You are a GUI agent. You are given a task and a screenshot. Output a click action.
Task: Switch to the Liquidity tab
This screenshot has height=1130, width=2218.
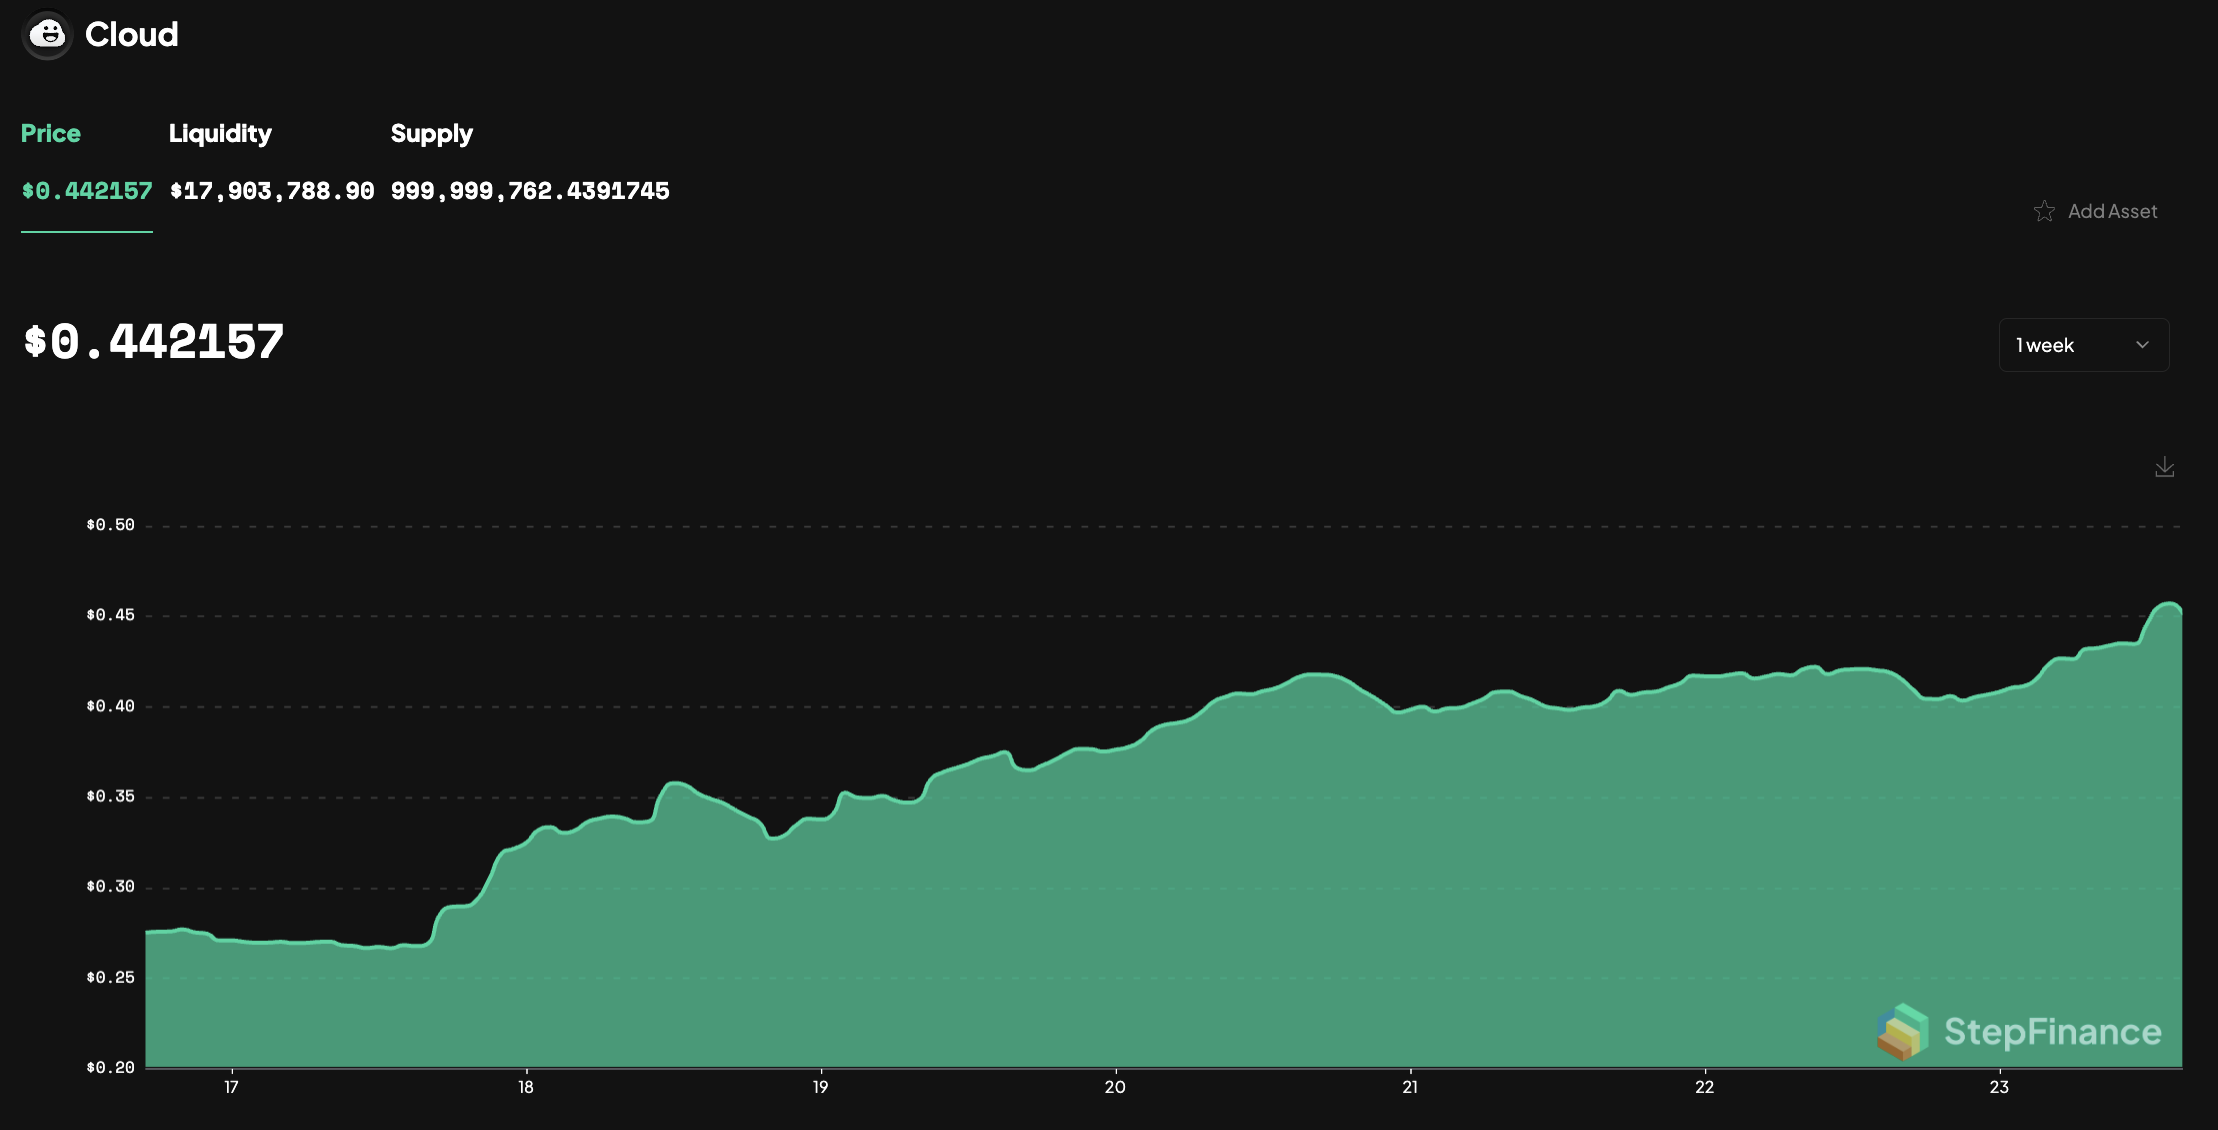(221, 133)
